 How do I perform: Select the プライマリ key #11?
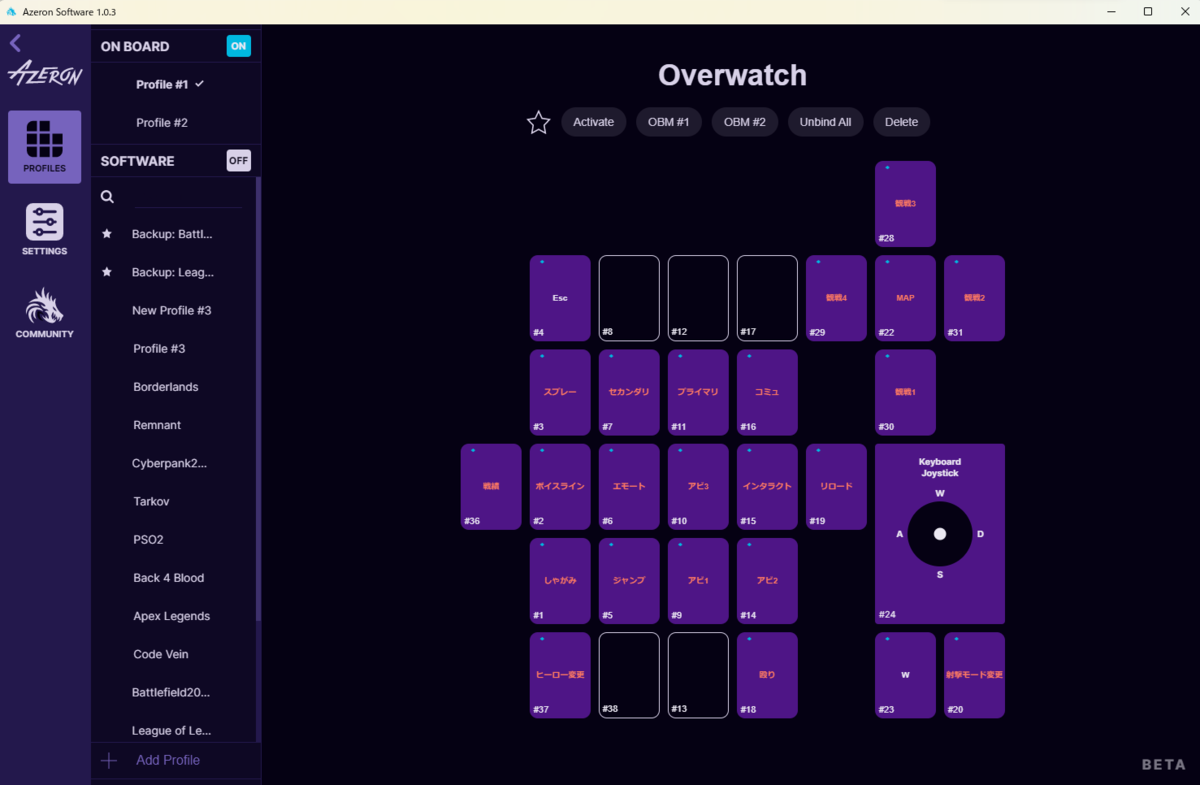point(698,392)
